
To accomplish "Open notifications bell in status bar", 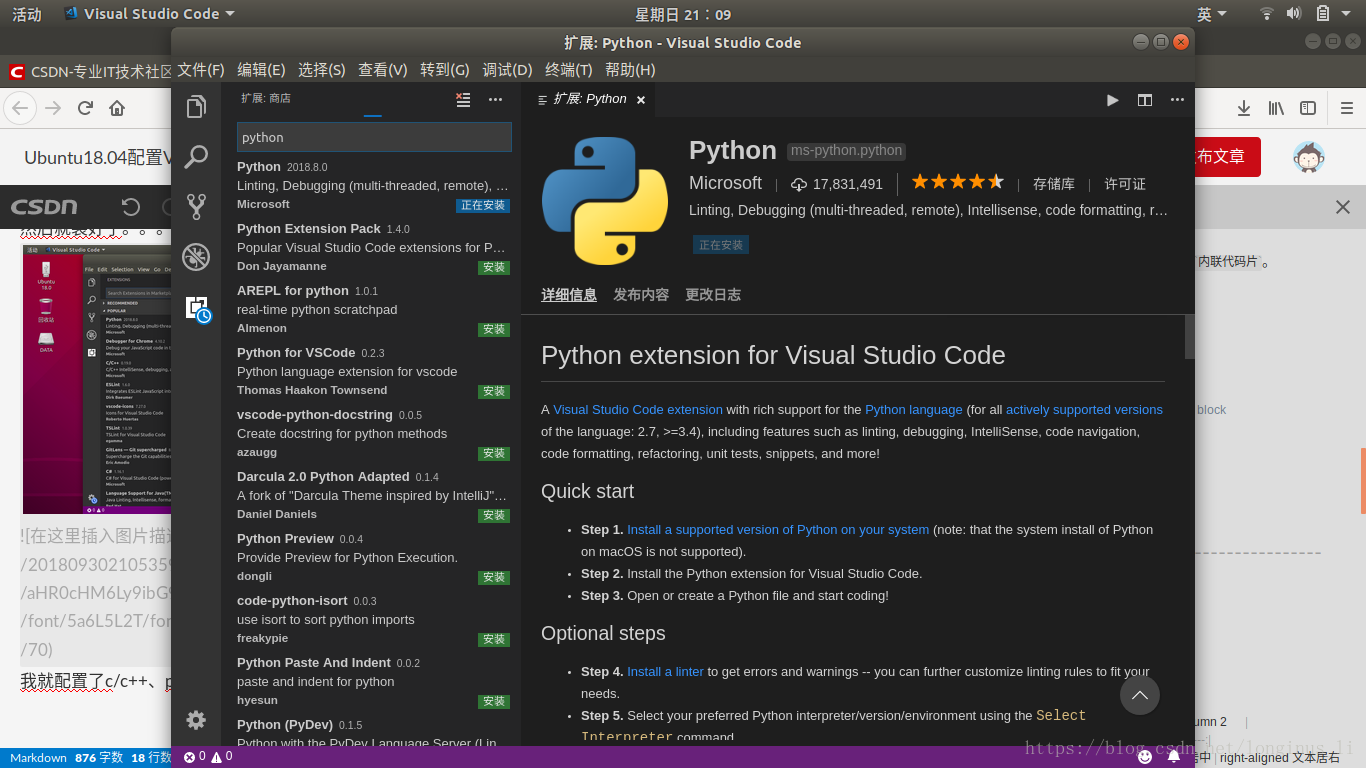I will coord(1174,757).
